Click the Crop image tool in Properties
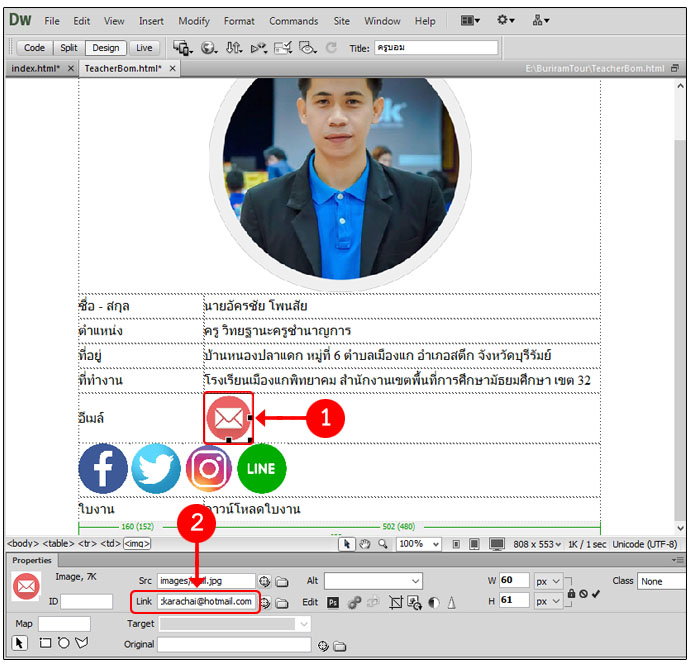The height and width of the screenshot is (667, 691). tap(397, 603)
